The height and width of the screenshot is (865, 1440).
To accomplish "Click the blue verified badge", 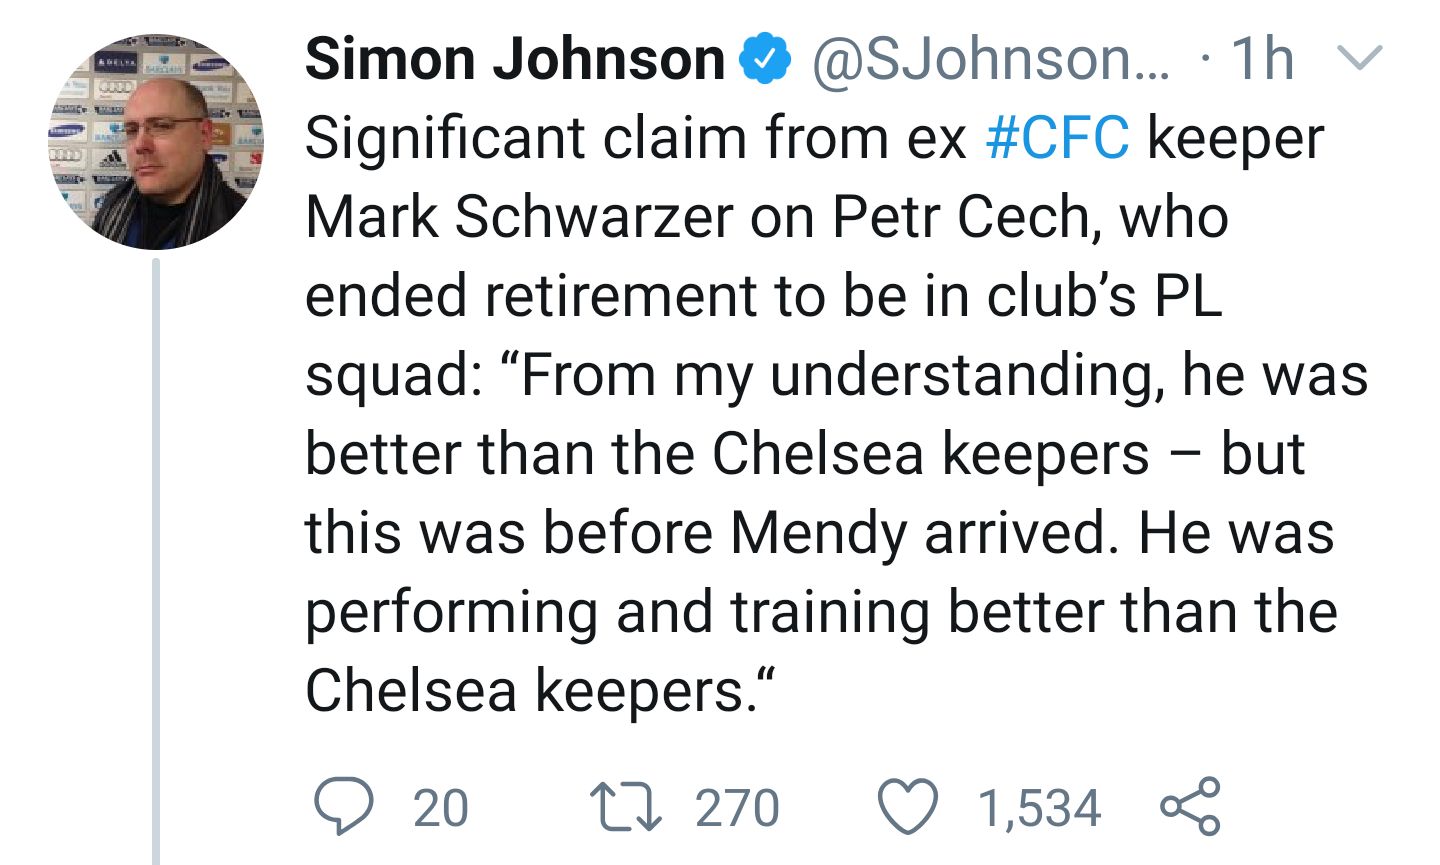I will (765, 60).
